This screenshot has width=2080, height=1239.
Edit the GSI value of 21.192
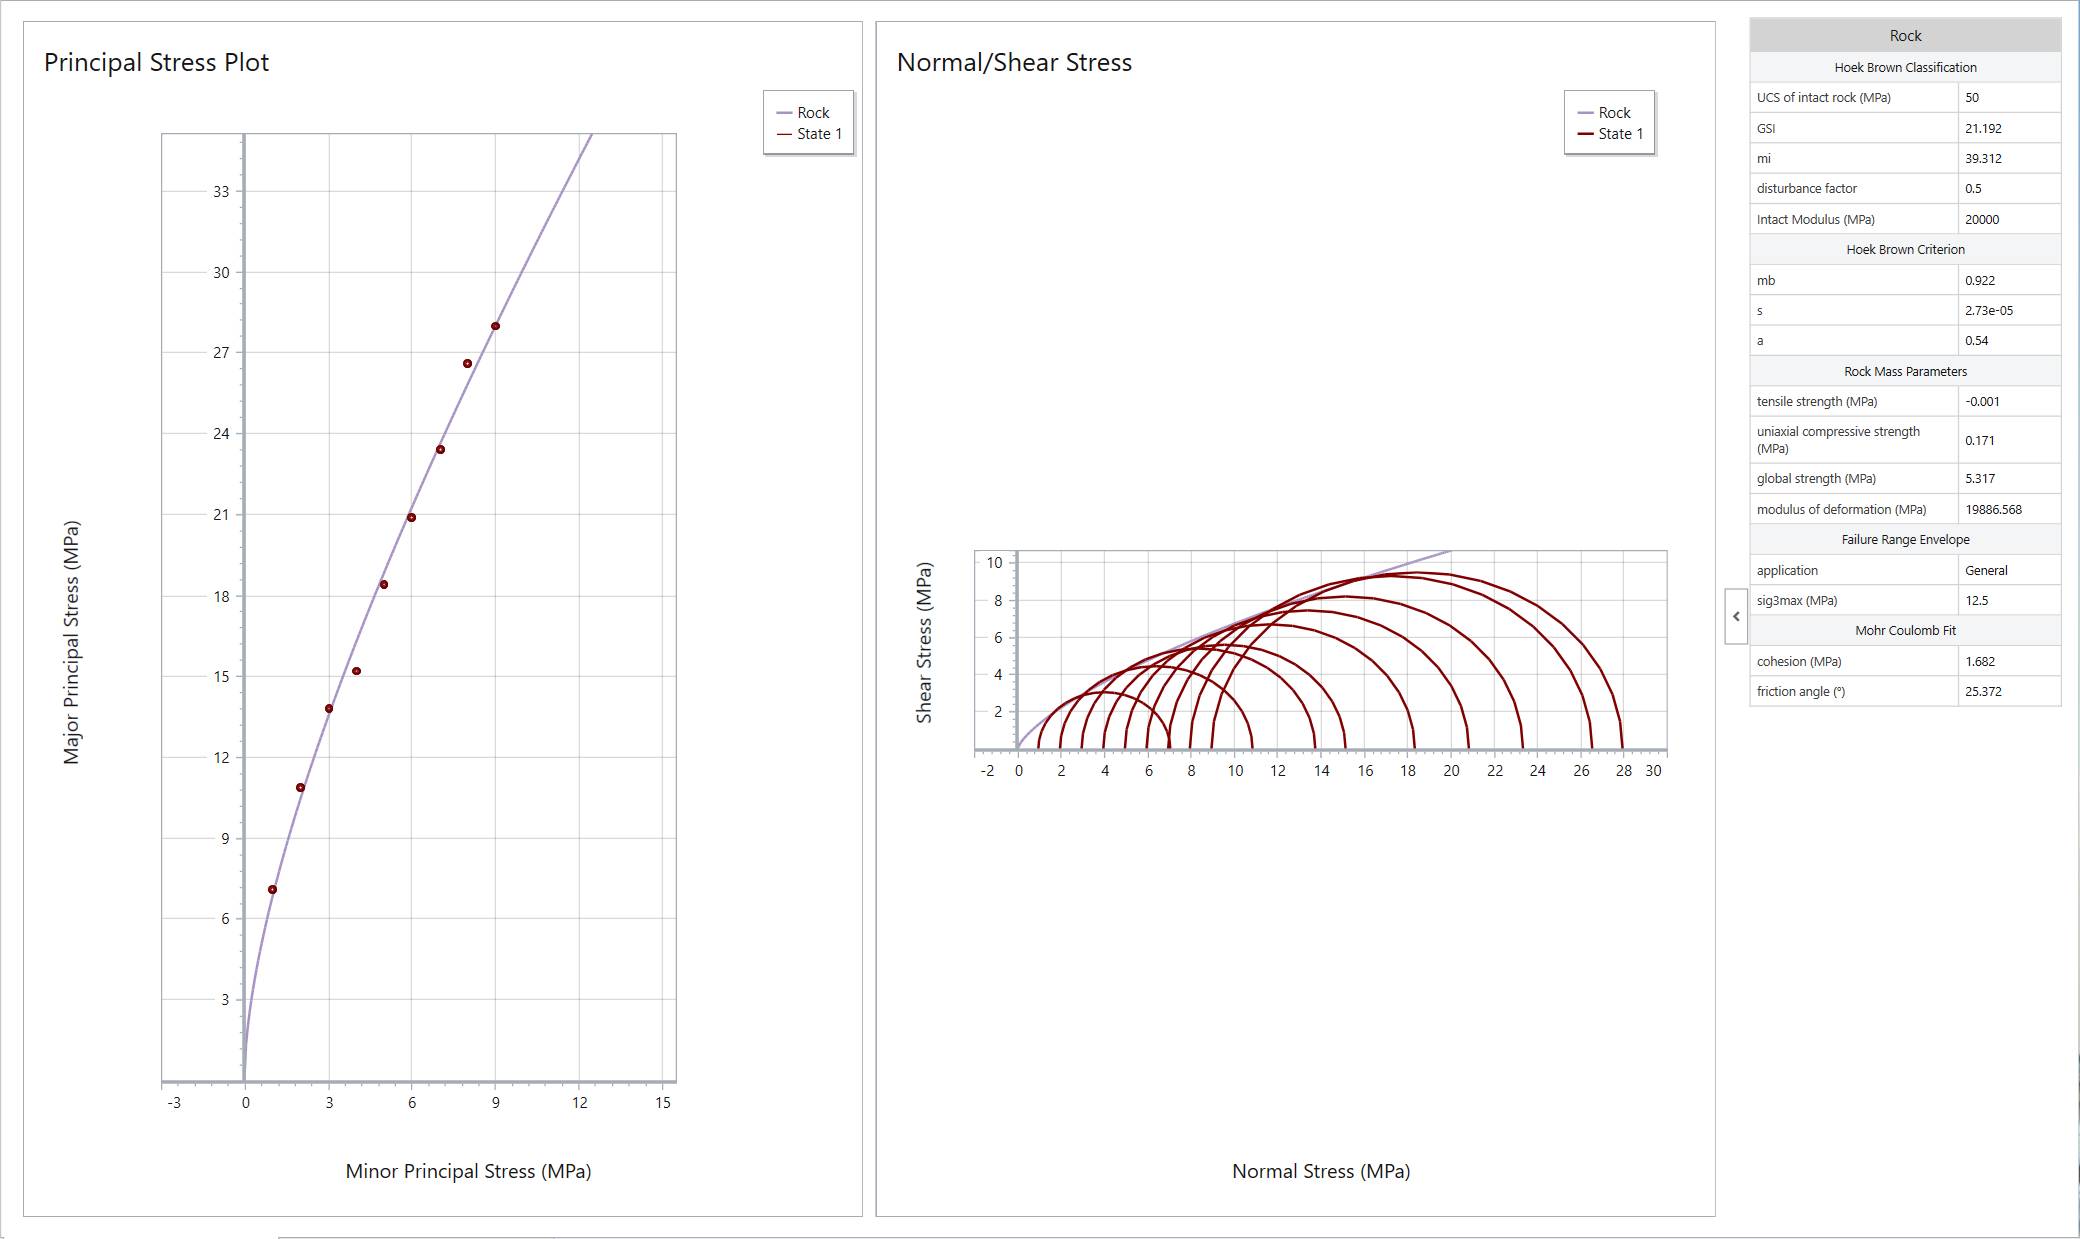pyautogui.click(x=1985, y=128)
